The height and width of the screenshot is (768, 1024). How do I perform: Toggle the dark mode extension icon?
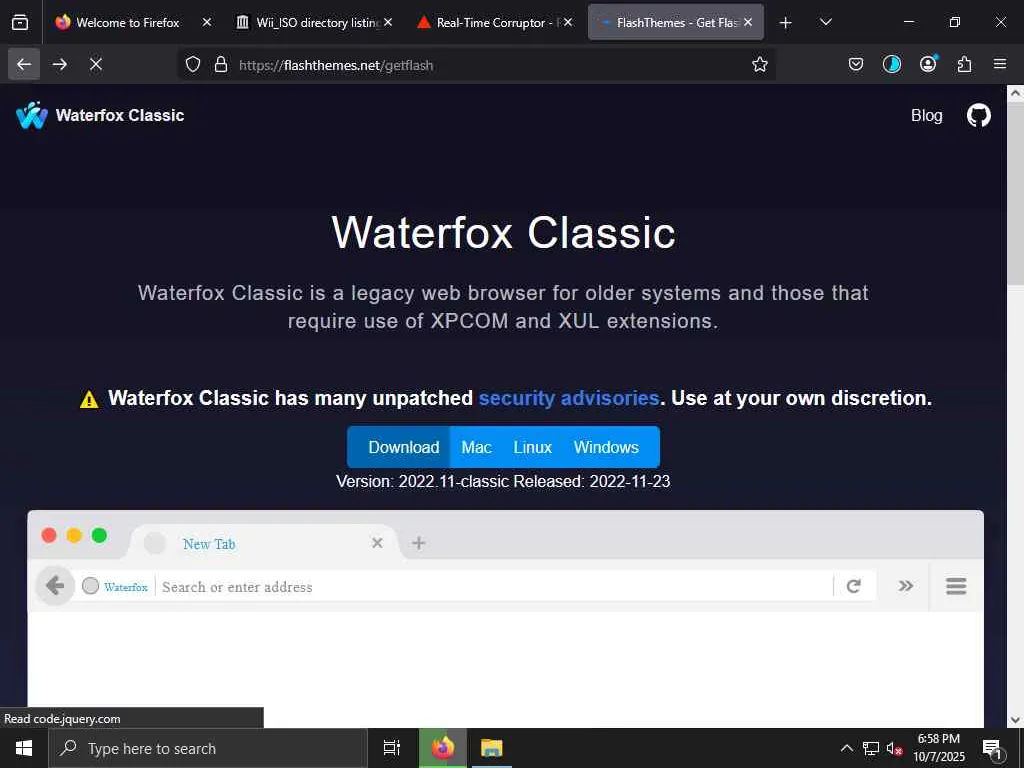click(891, 64)
